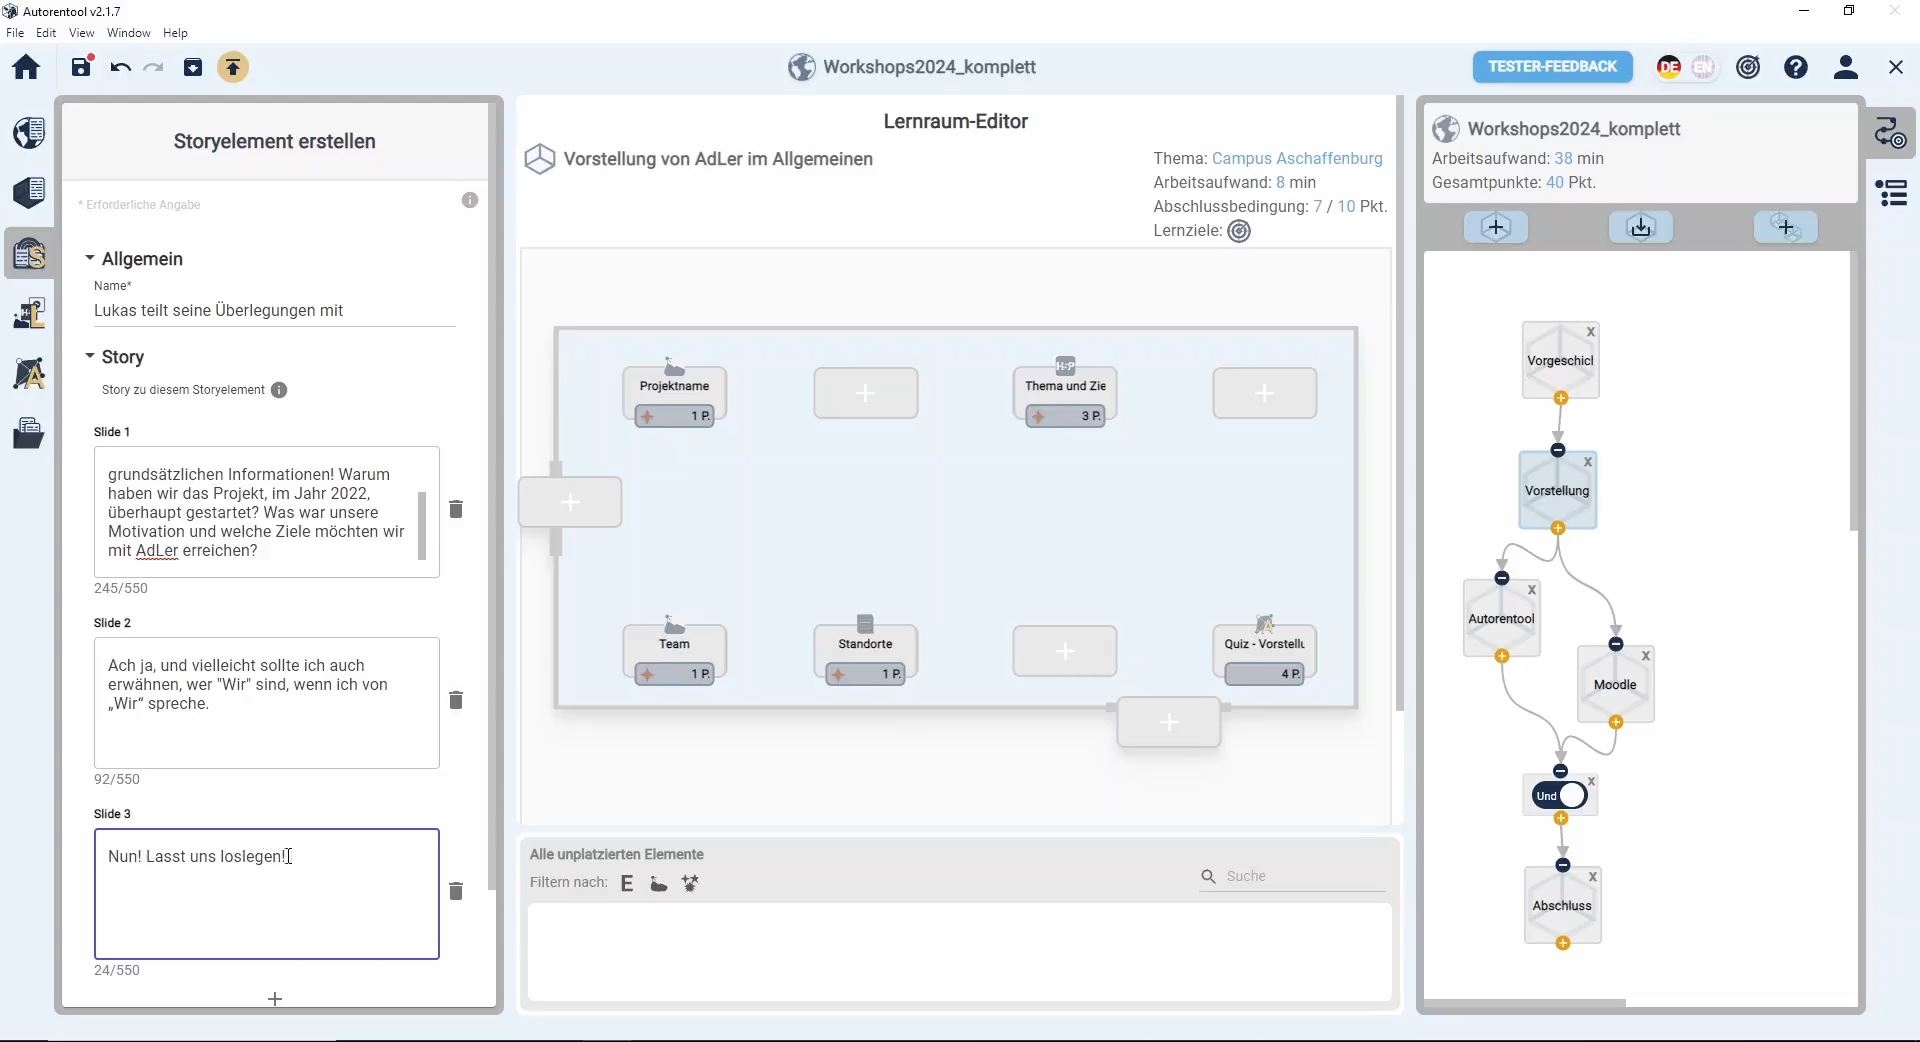Open the File menu

pos(15,33)
